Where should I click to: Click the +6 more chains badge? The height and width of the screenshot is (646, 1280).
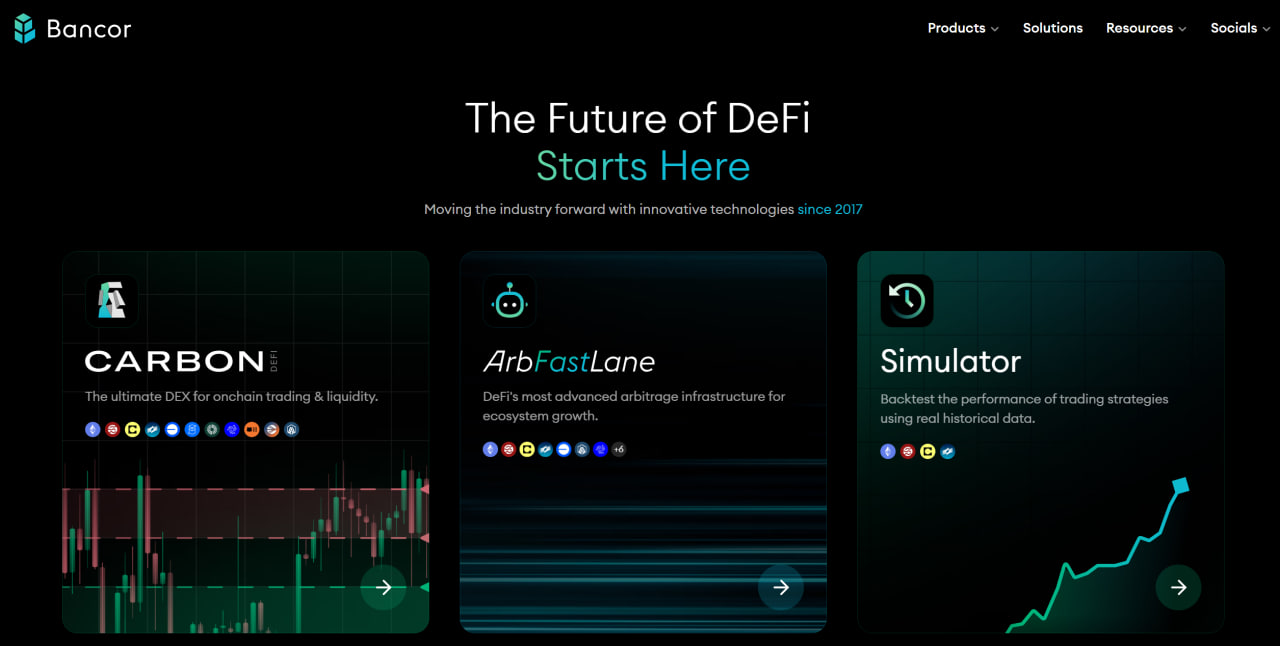pos(618,449)
